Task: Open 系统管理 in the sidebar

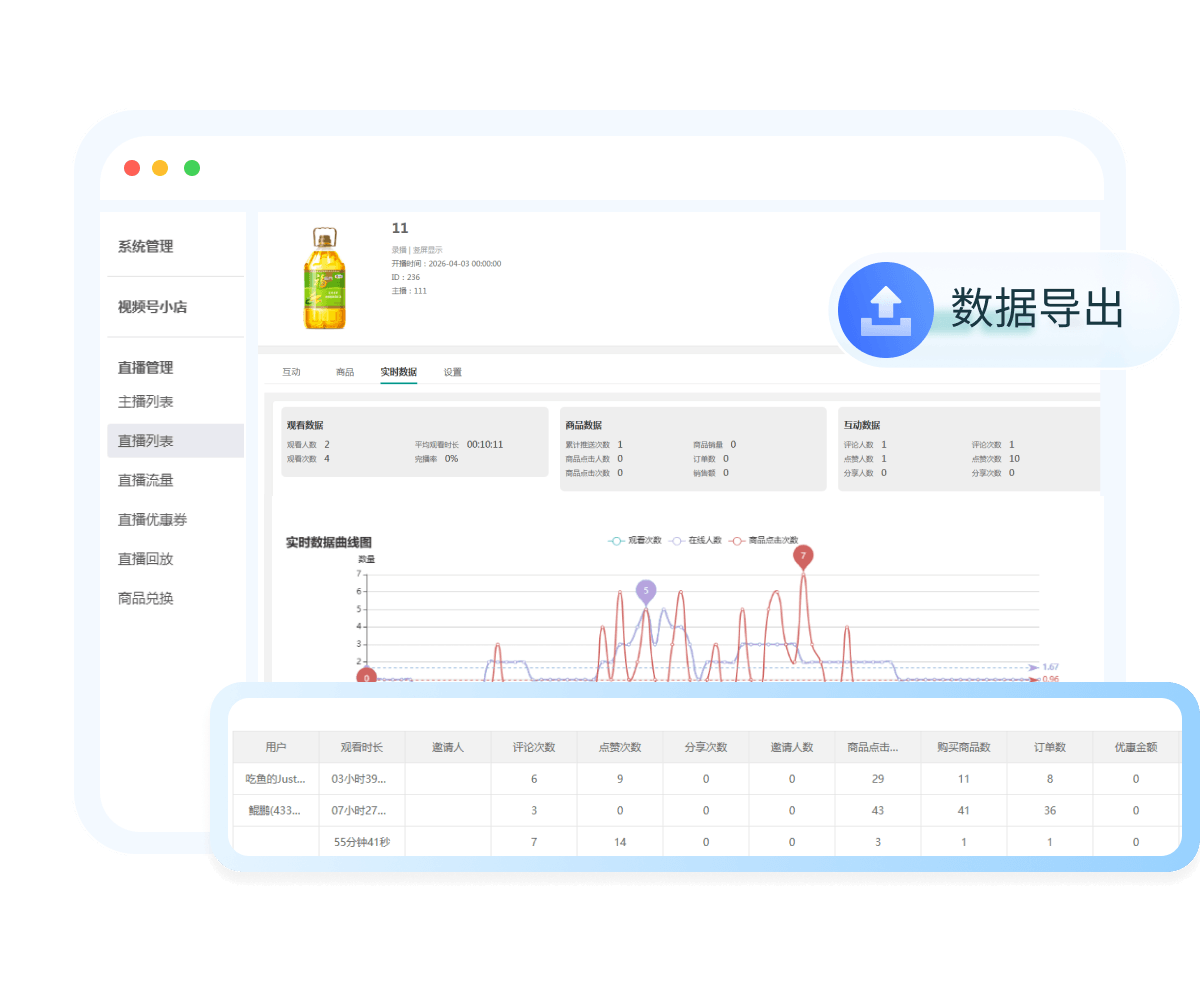Action: 145,247
